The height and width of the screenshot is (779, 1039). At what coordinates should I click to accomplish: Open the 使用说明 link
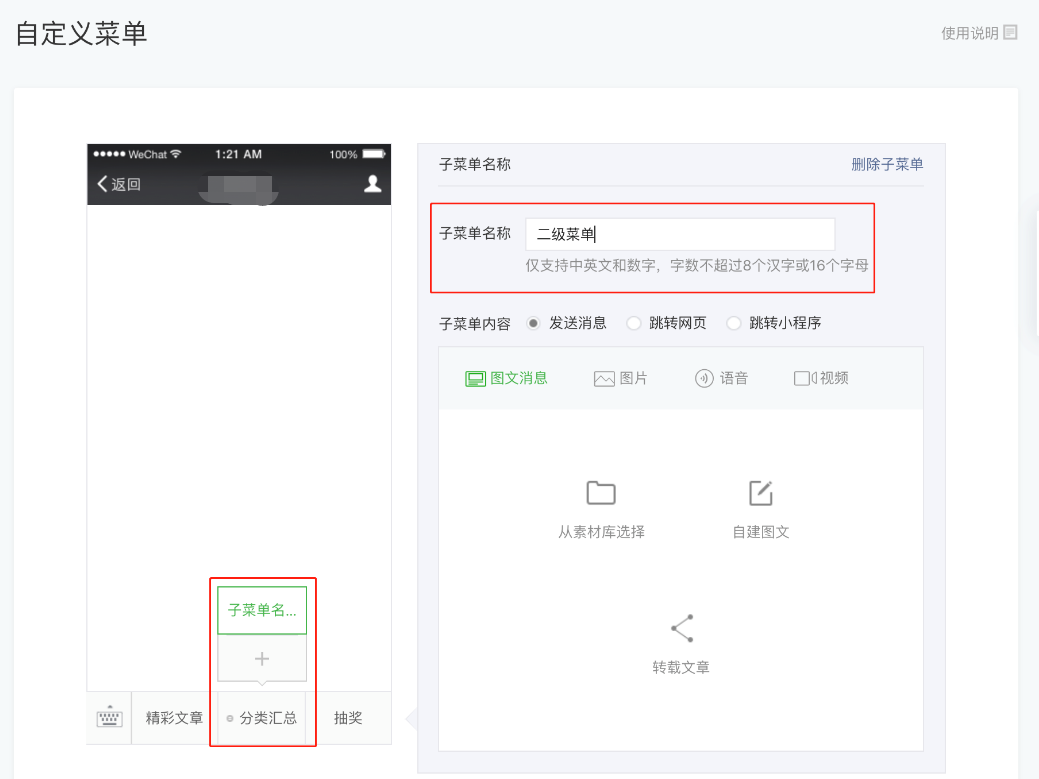point(969,33)
